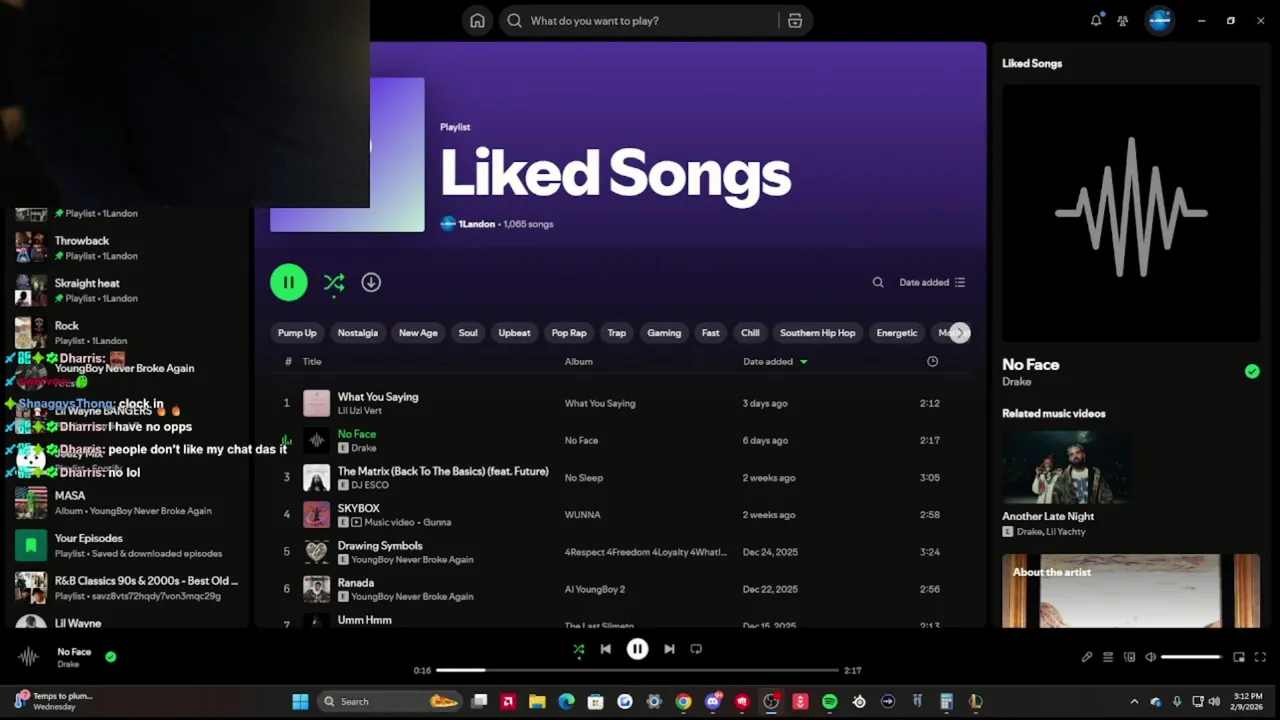
Task: Open the AI YoungBoy 2 album link
Action: [x=595, y=589]
